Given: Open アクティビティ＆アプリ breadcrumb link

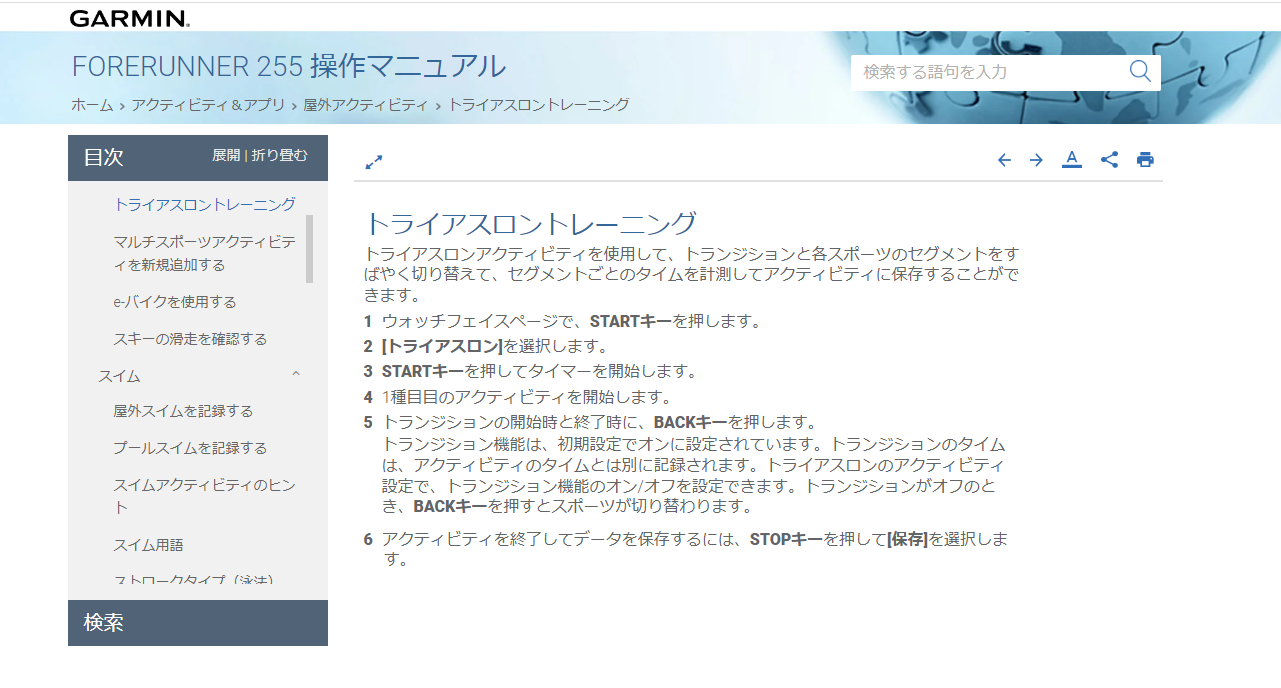Looking at the screenshot, I should (208, 104).
